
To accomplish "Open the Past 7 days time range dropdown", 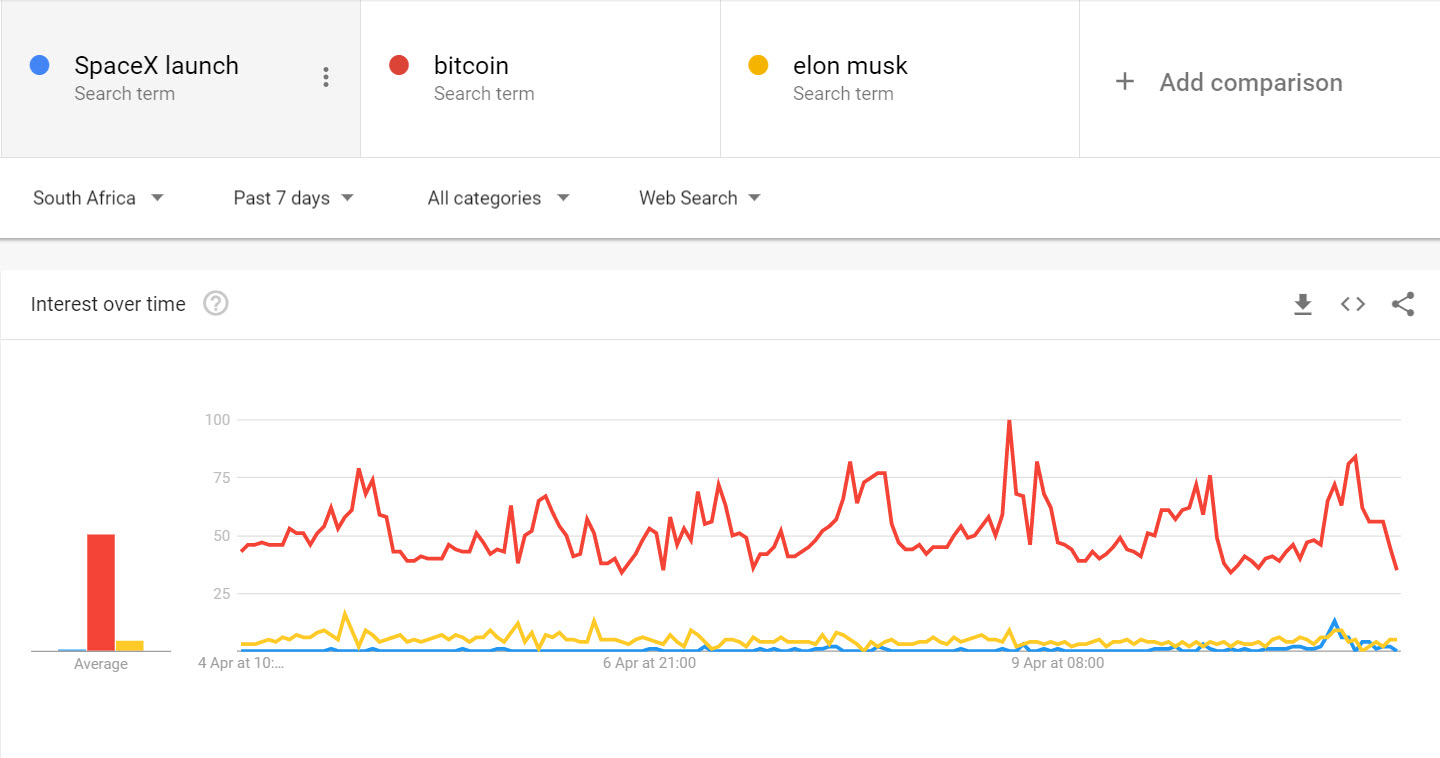I will (293, 198).
